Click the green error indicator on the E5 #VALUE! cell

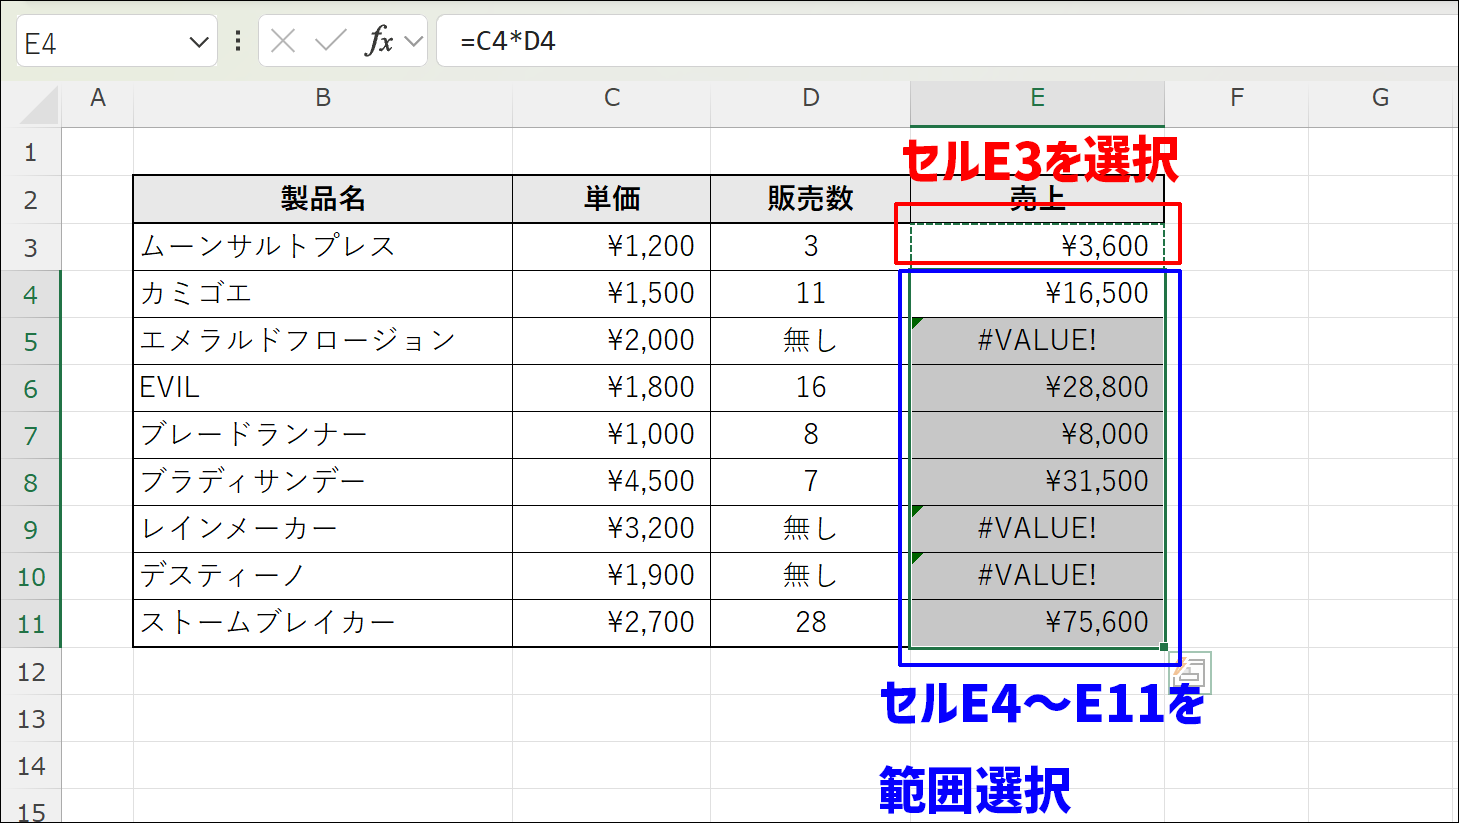tap(916, 322)
